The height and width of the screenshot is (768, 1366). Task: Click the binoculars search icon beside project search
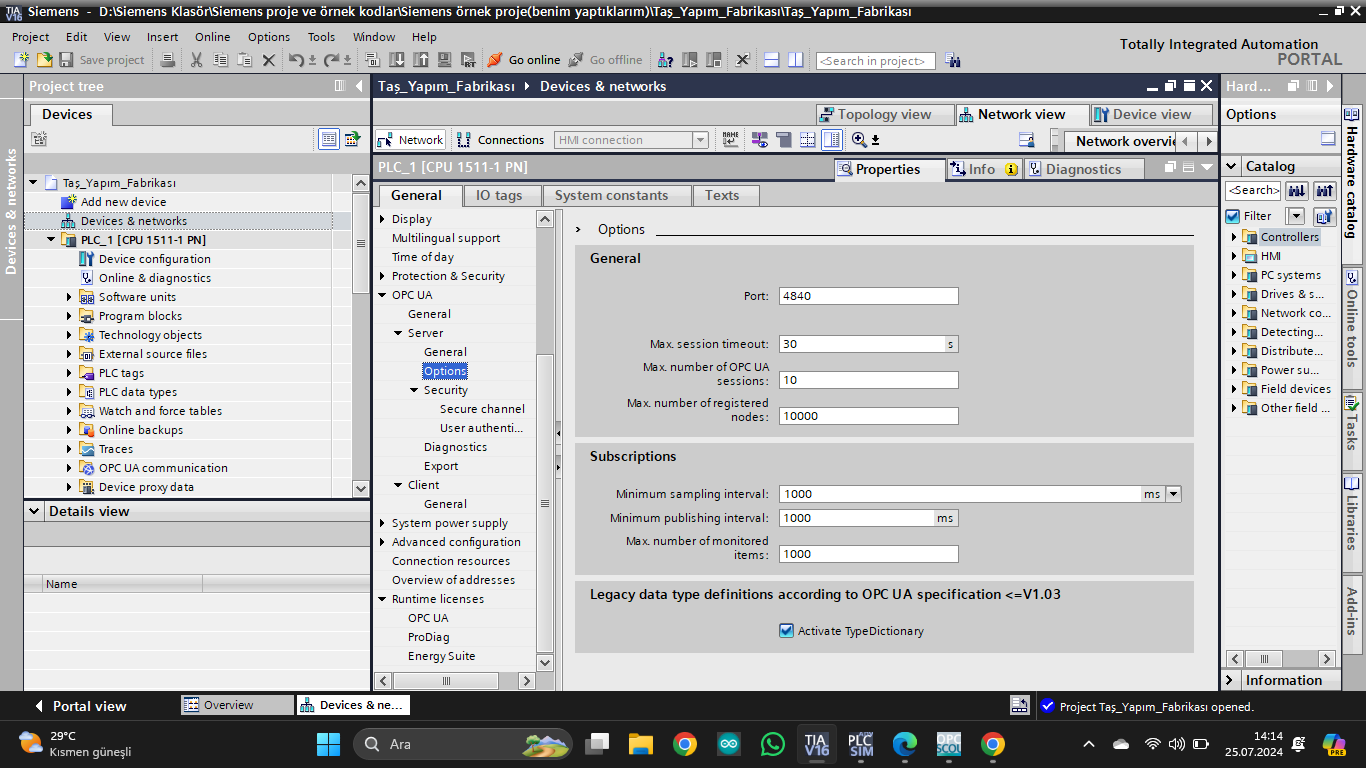coord(952,60)
